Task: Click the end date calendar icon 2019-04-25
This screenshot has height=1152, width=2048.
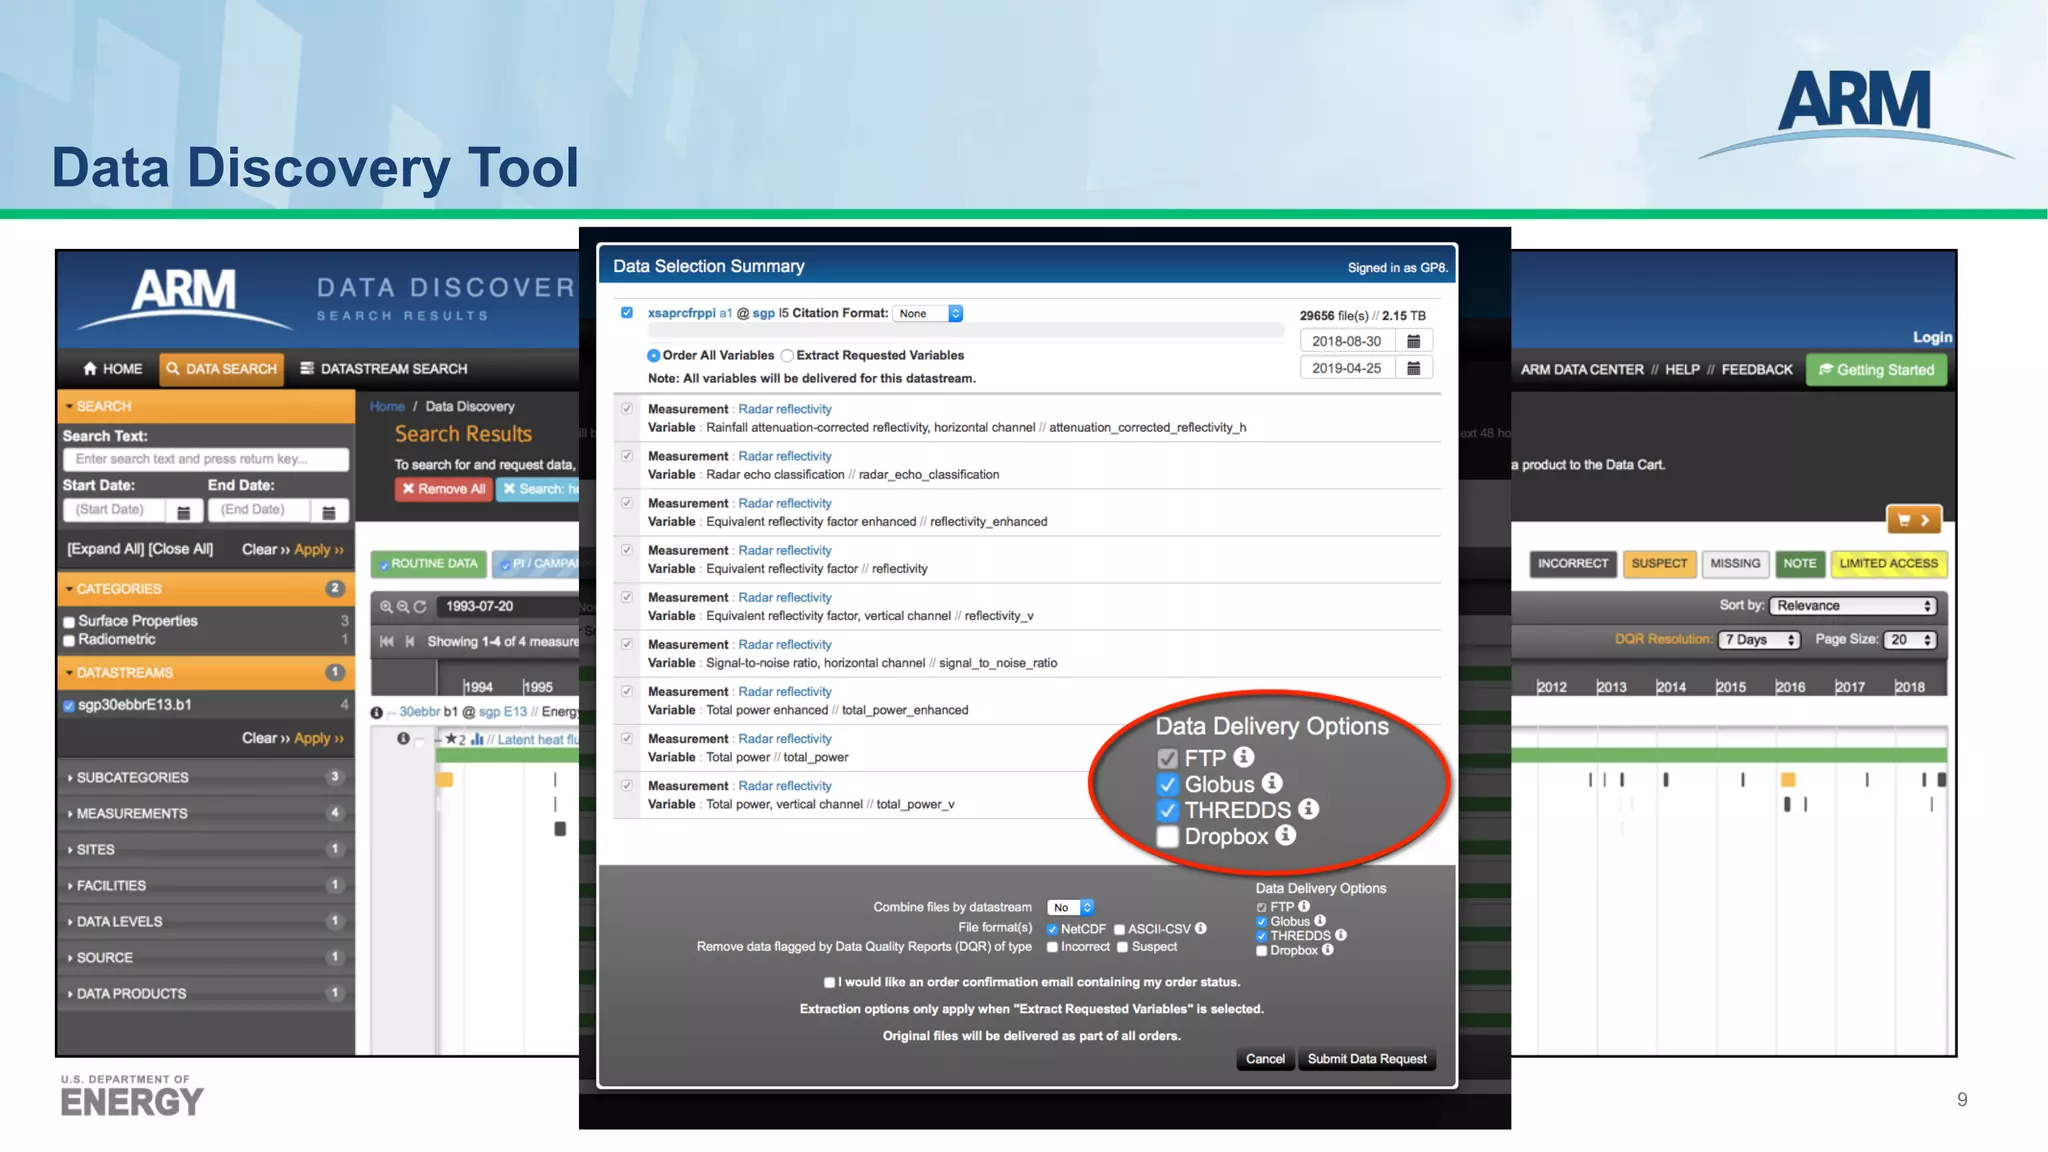Action: [1413, 369]
